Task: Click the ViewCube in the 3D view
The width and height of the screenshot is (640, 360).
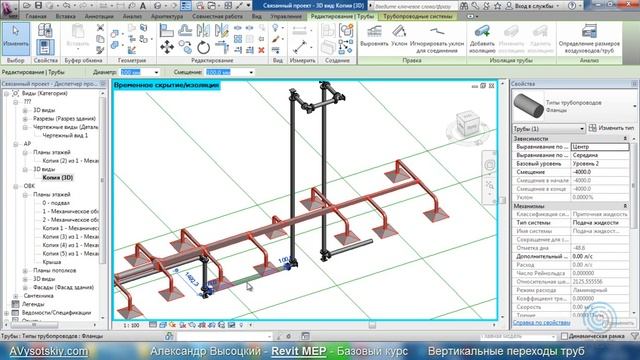Action: pyautogui.click(x=467, y=124)
